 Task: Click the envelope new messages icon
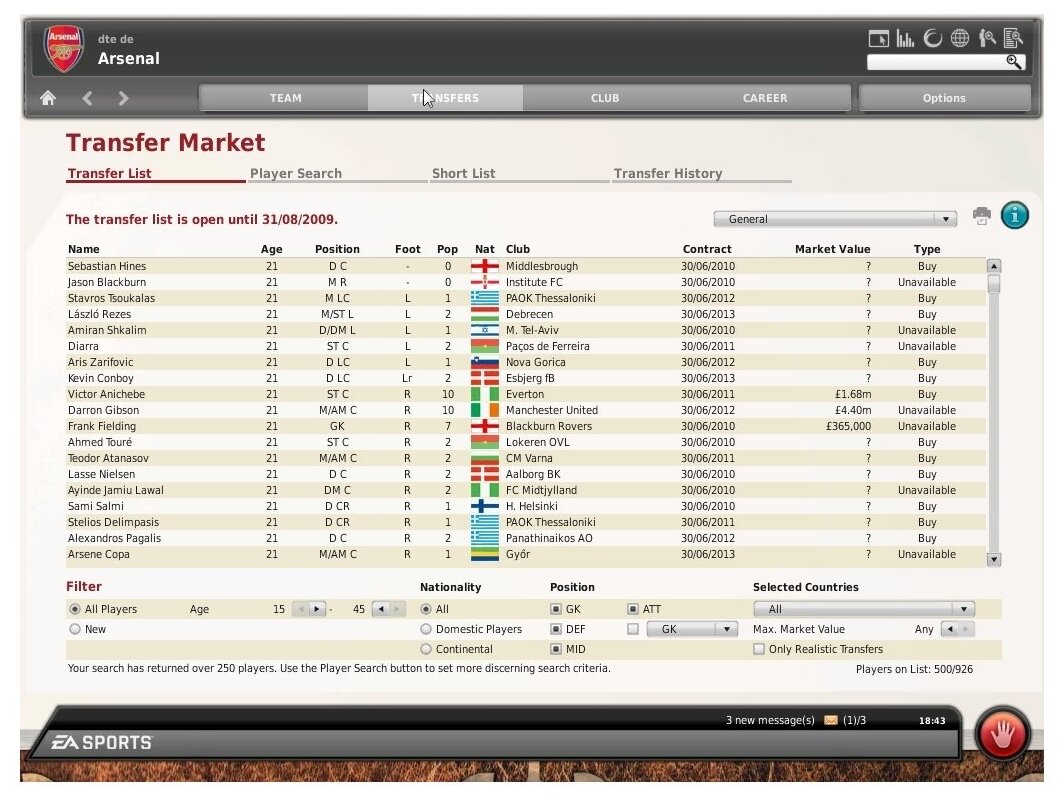click(831, 720)
